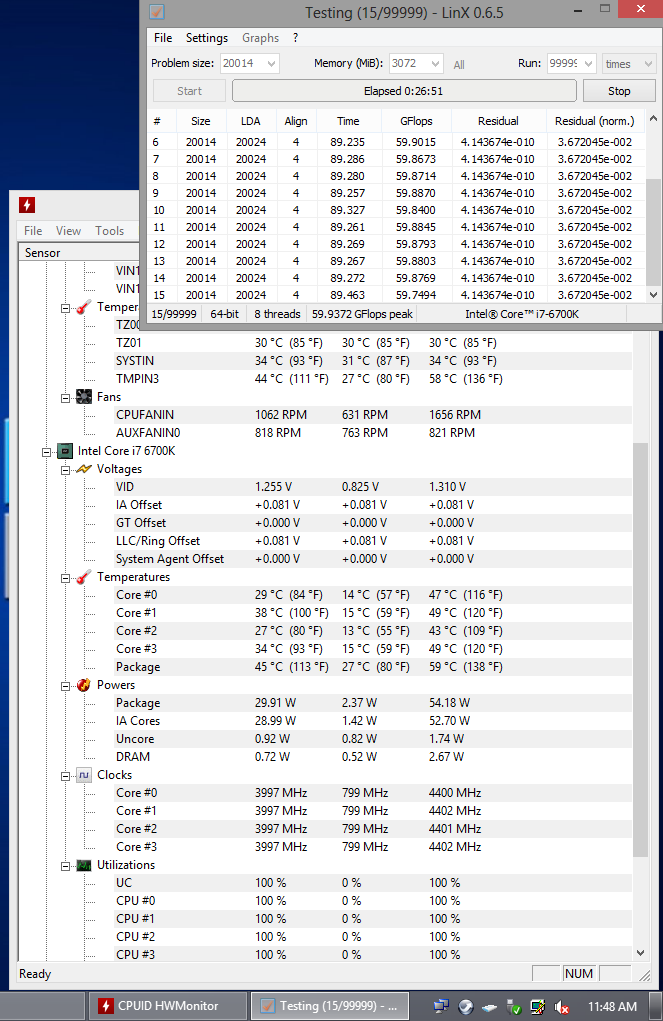Click the Powers flame icon
The height and width of the screenshot is (1021, 663).
[x=84, y=685]
